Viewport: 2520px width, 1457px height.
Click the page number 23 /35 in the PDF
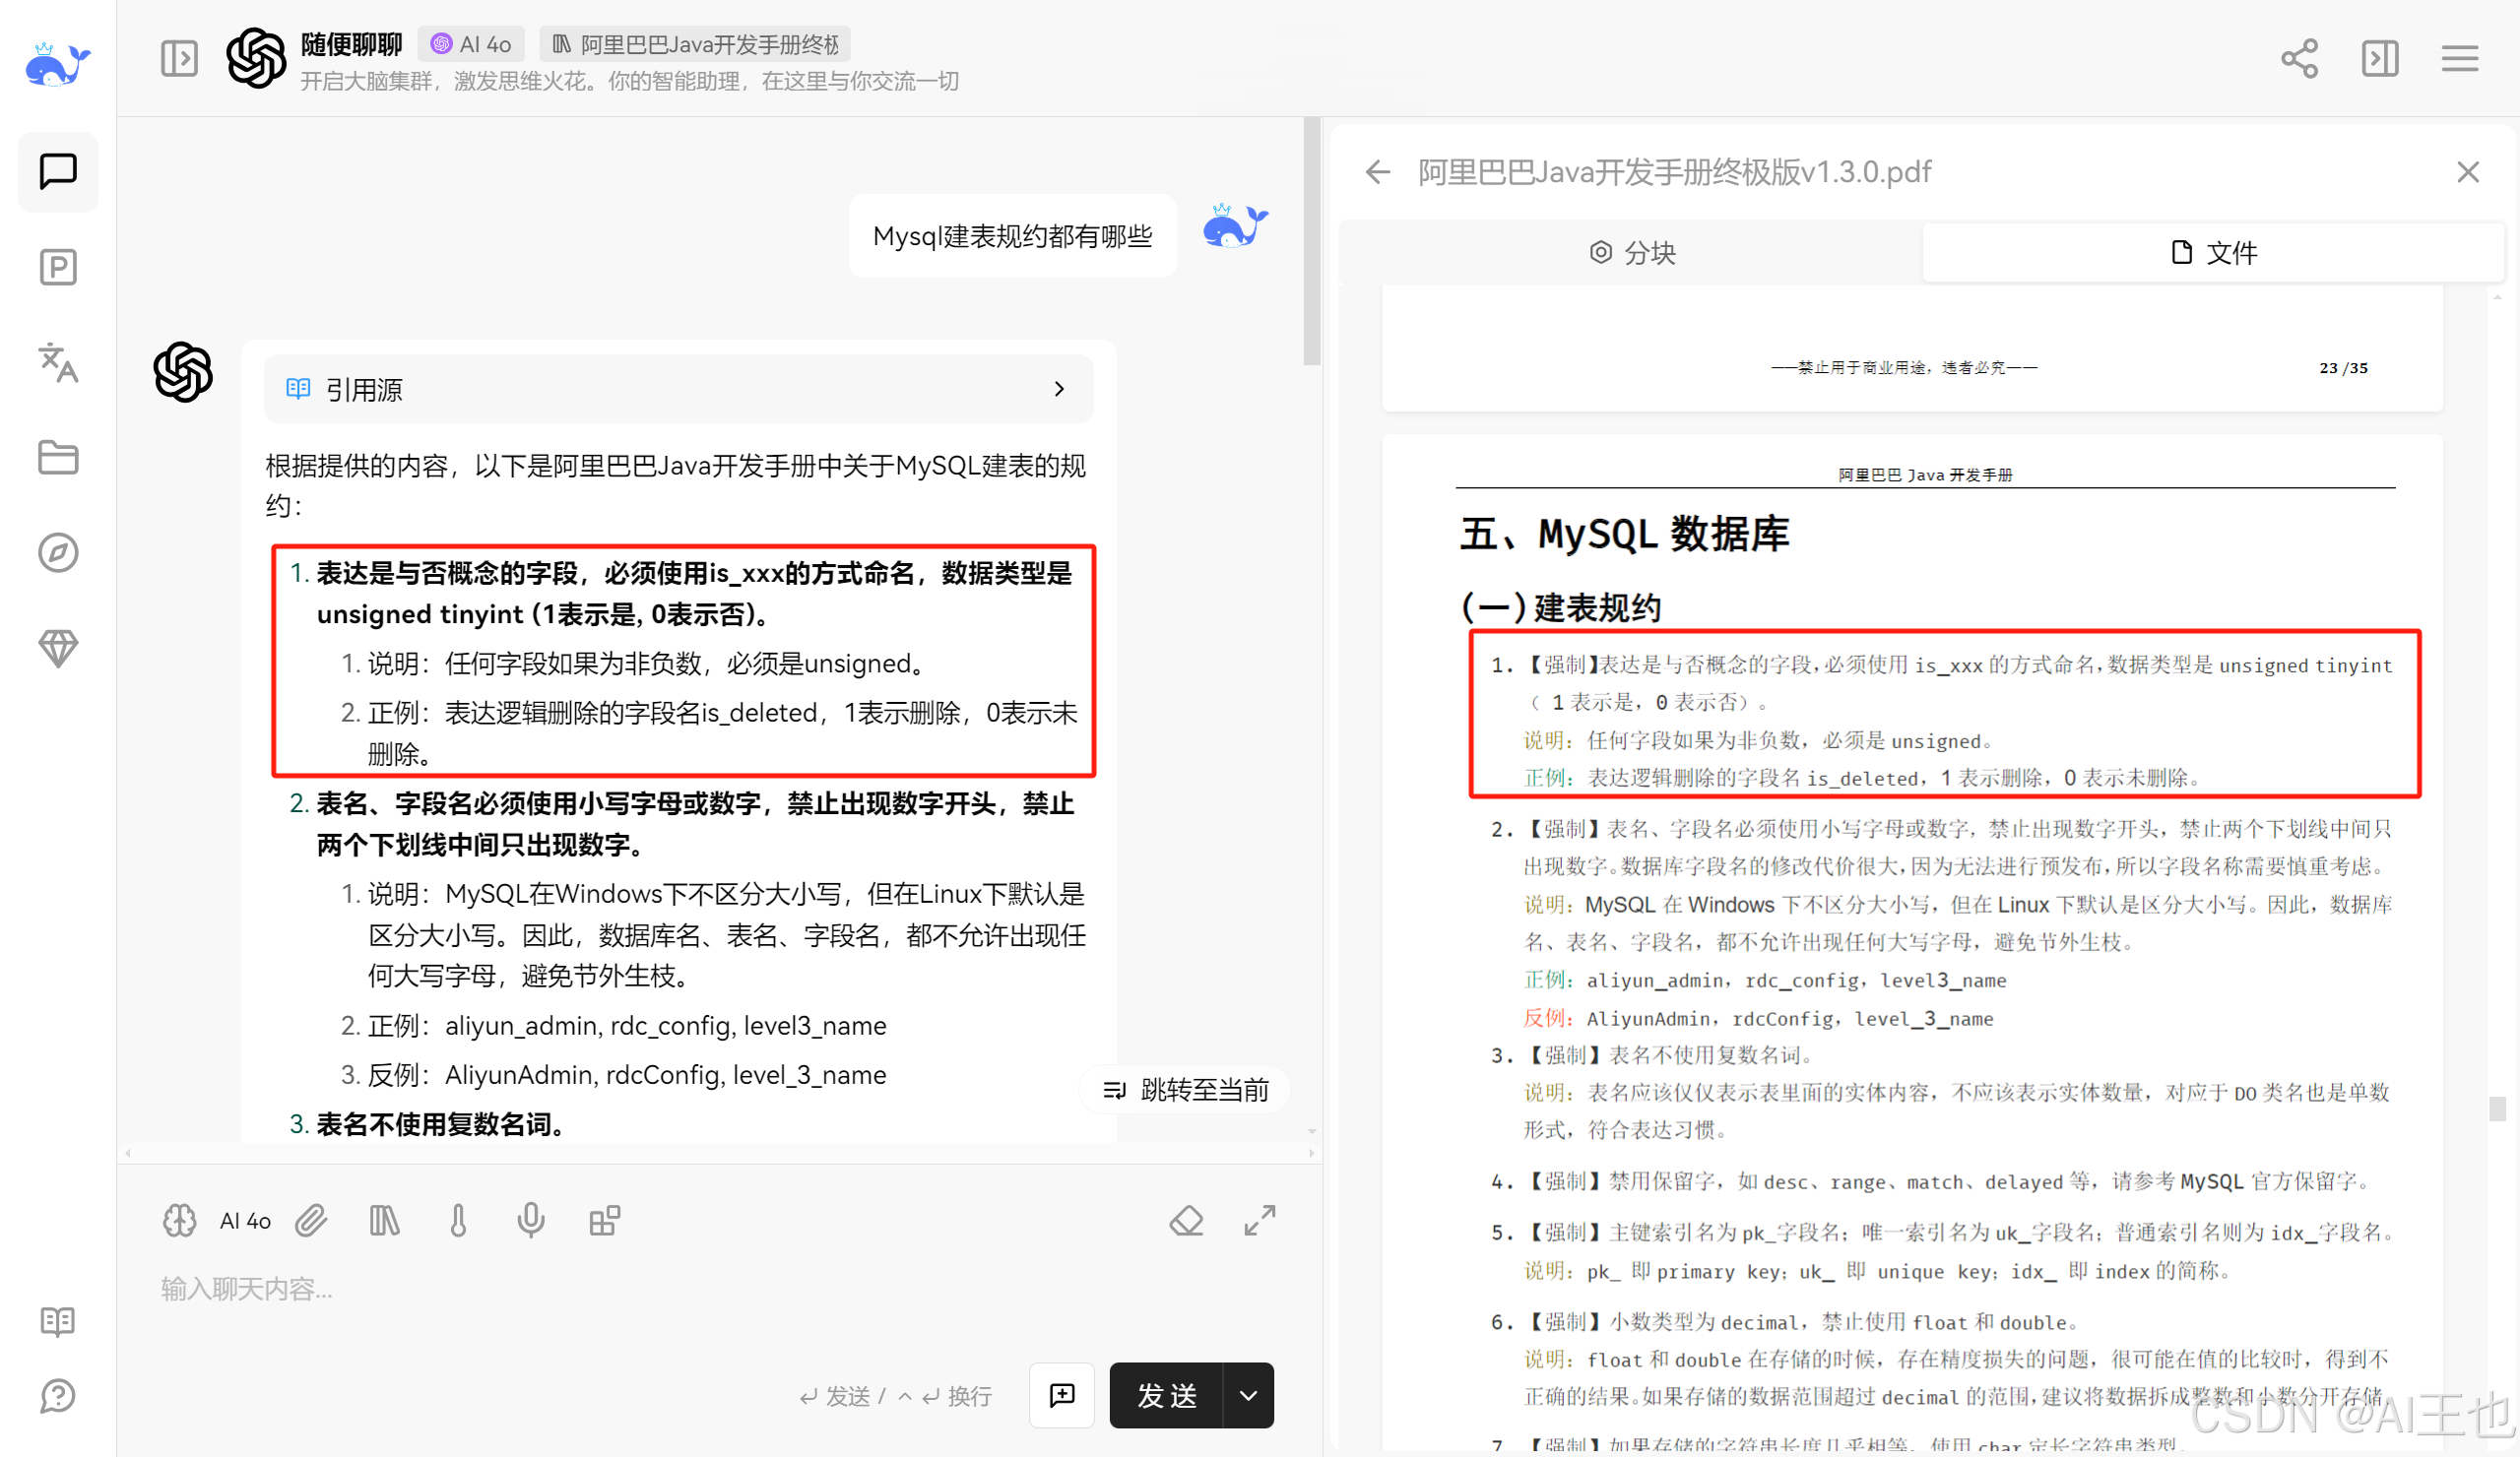point(2343,368)
